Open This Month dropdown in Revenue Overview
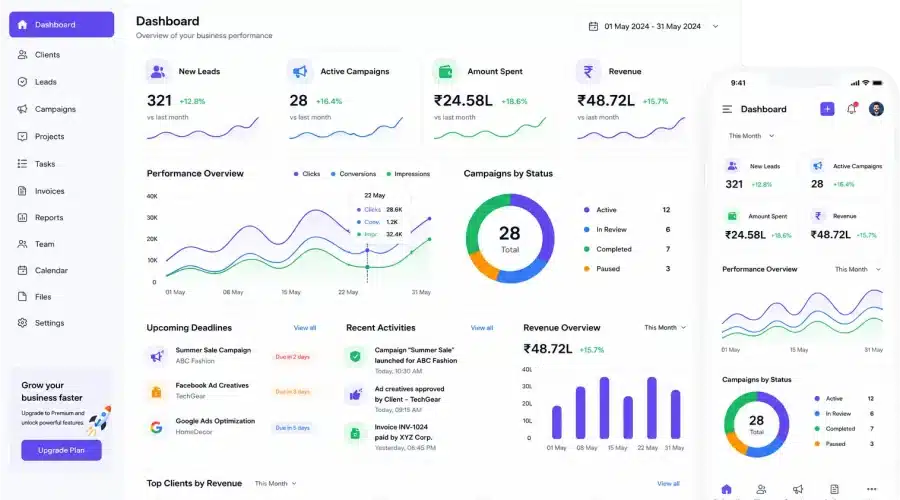This screenshot has height=500, width=900. [665, 327]
